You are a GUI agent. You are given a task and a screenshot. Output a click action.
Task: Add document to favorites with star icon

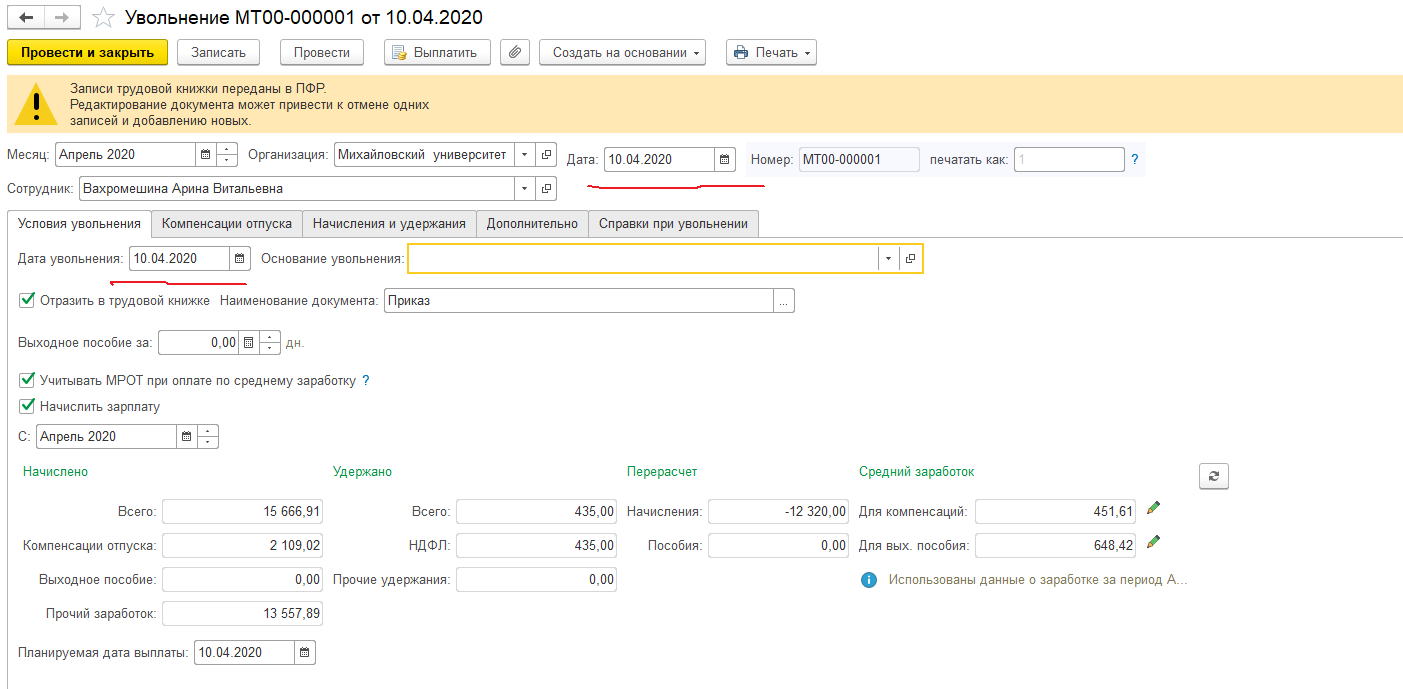click(102, 18)
